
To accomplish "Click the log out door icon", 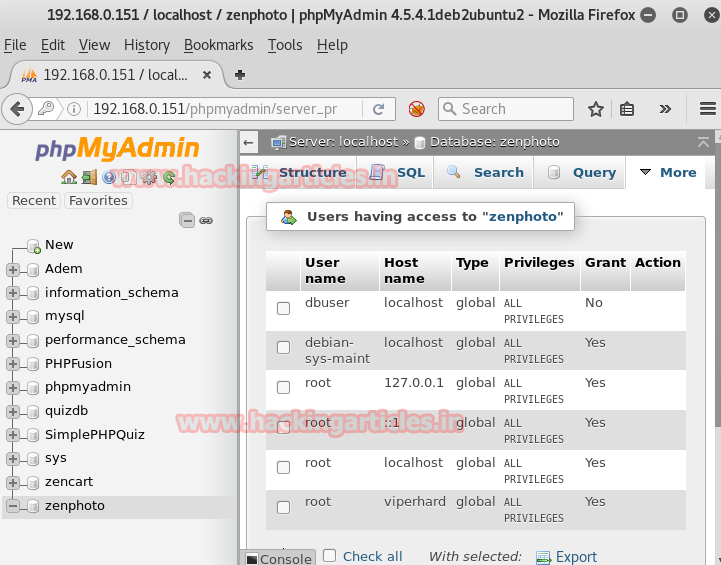I will pos(89,177).
